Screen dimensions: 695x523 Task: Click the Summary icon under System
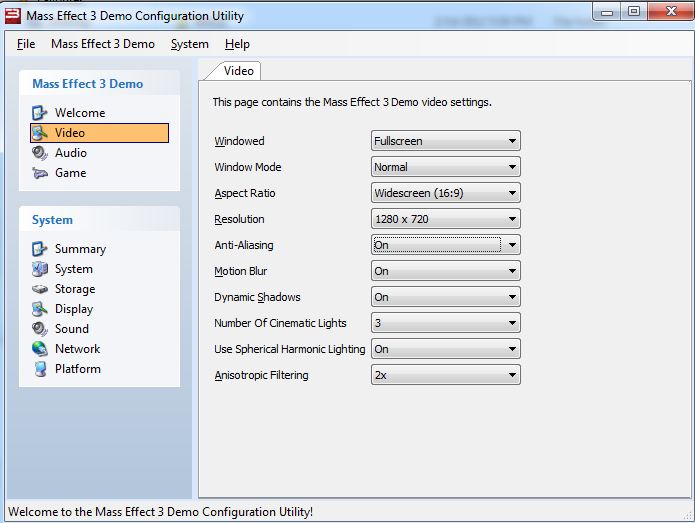(39, 249)
